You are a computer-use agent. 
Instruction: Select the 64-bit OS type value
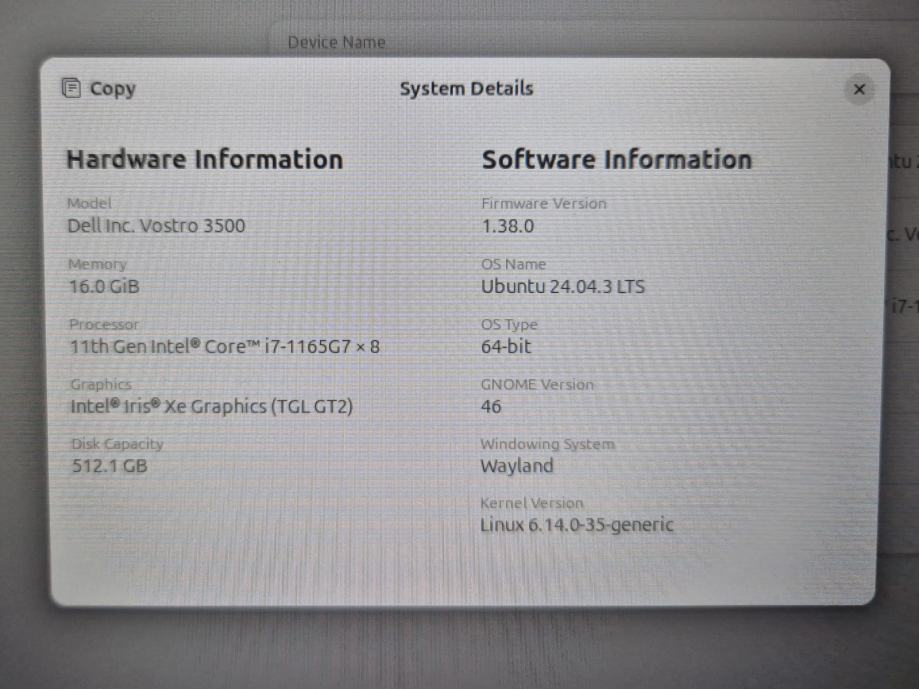point(506,346)
